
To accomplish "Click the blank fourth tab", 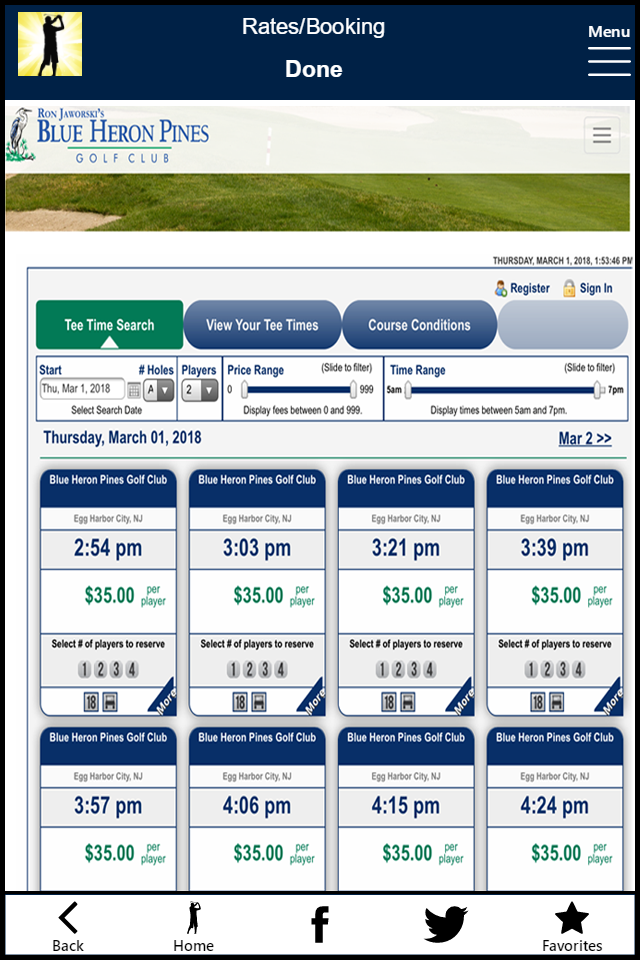I will coord(563,324).
